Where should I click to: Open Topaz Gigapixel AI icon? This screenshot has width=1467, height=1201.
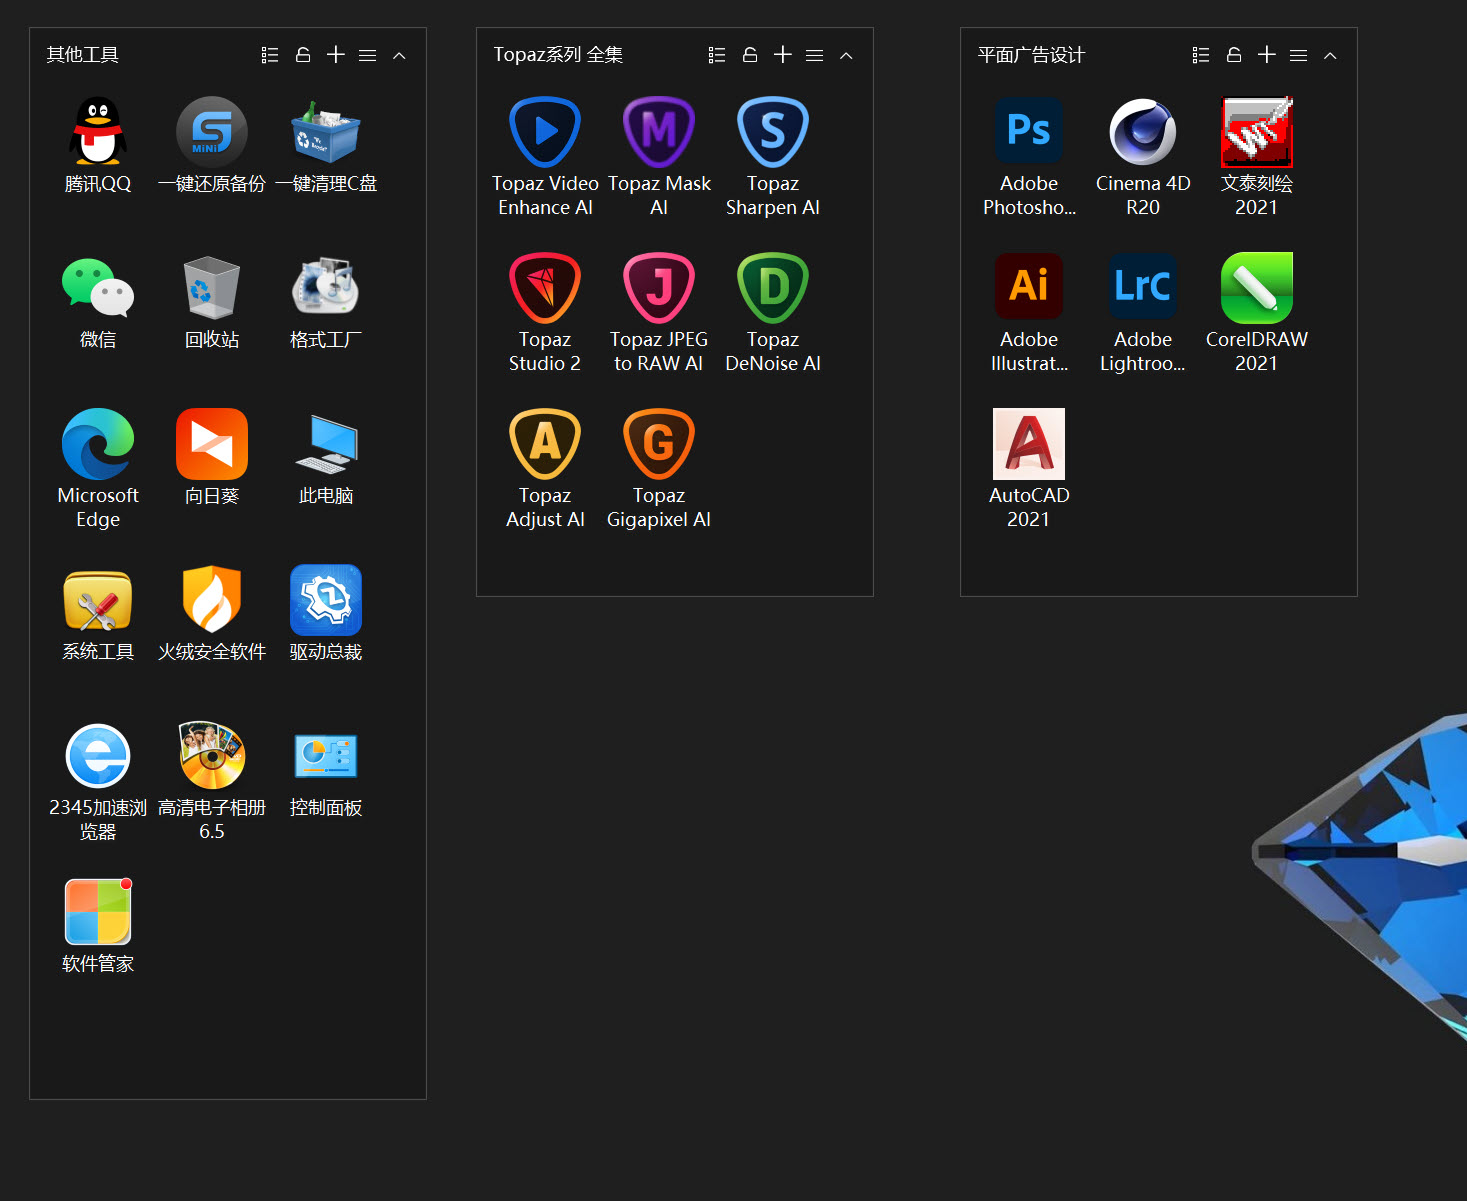tap(659, 444)
